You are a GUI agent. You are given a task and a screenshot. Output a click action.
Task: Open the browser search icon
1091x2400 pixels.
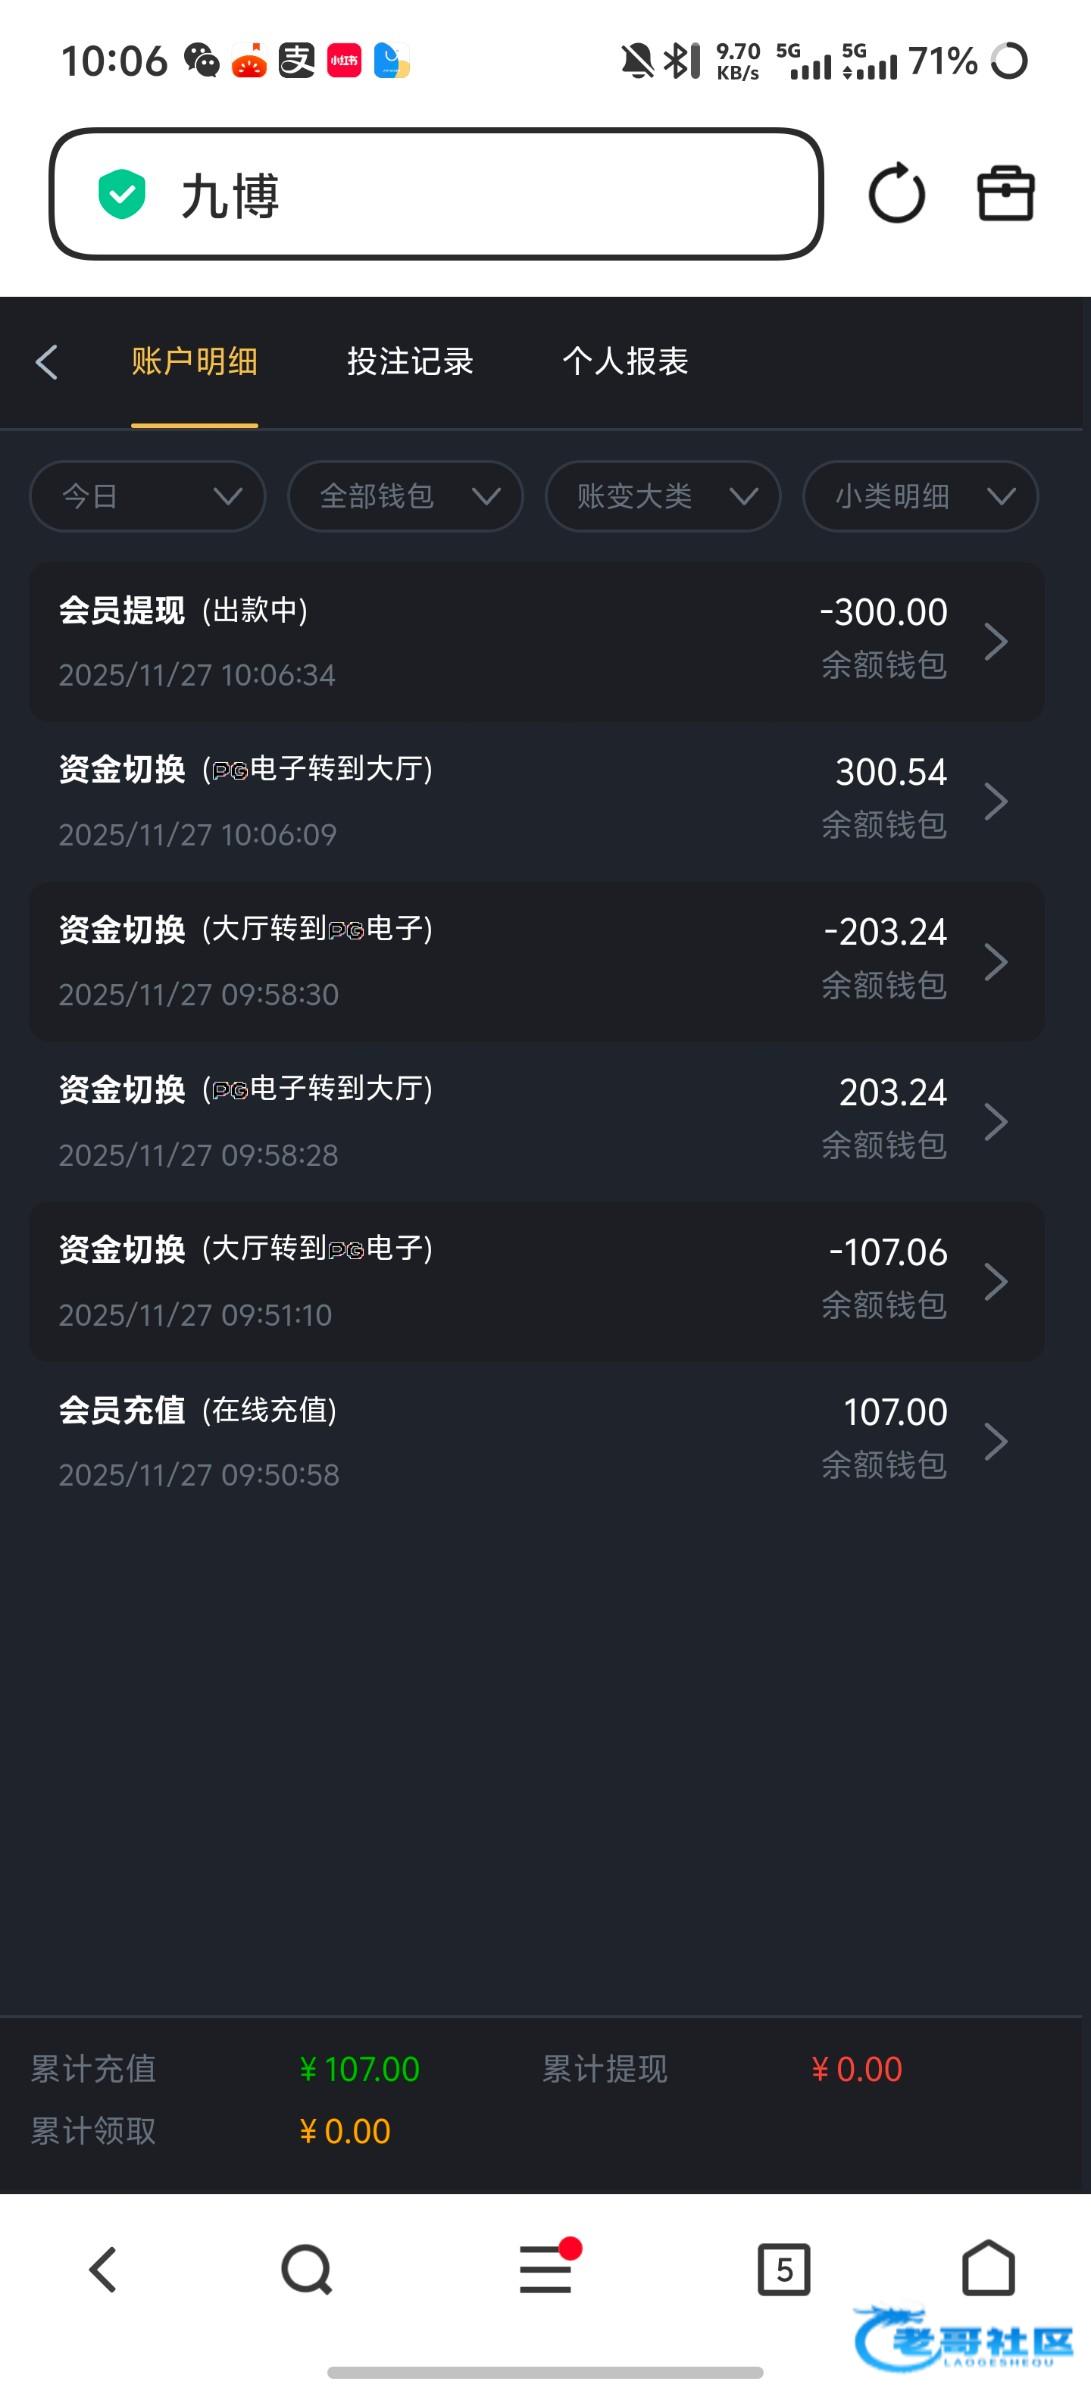coord(306,2269)
